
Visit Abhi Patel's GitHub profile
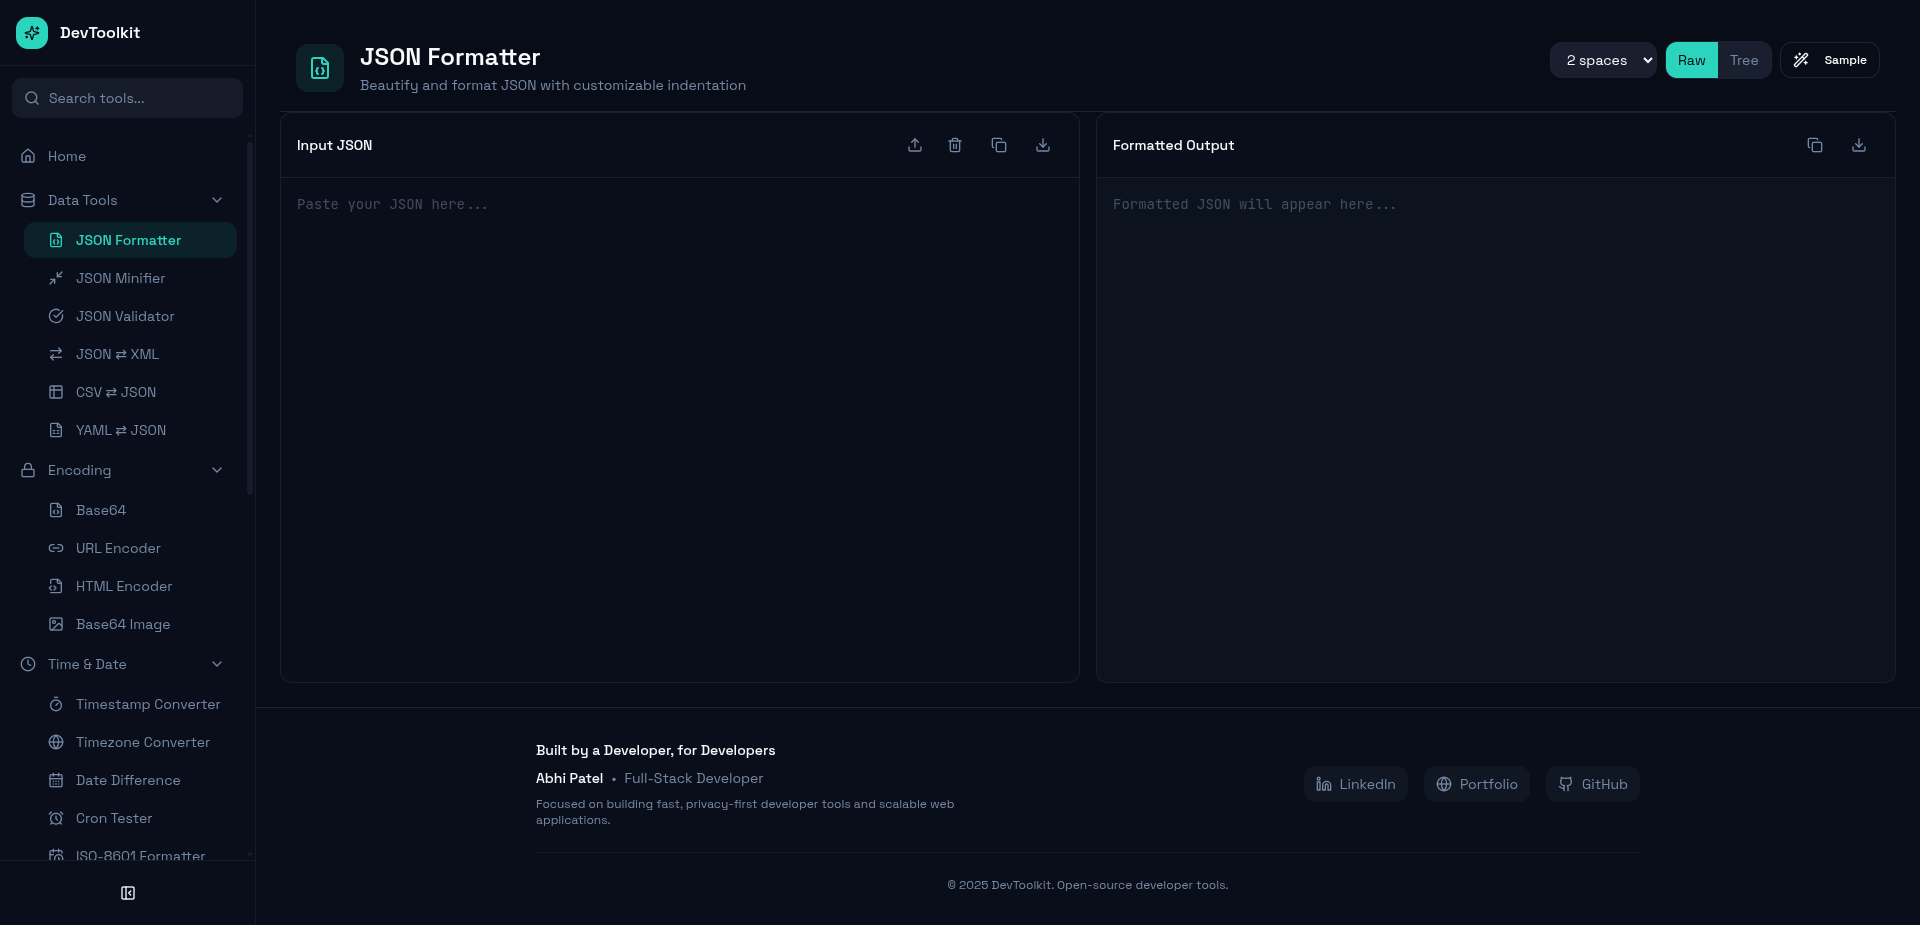pos(1592,784)
